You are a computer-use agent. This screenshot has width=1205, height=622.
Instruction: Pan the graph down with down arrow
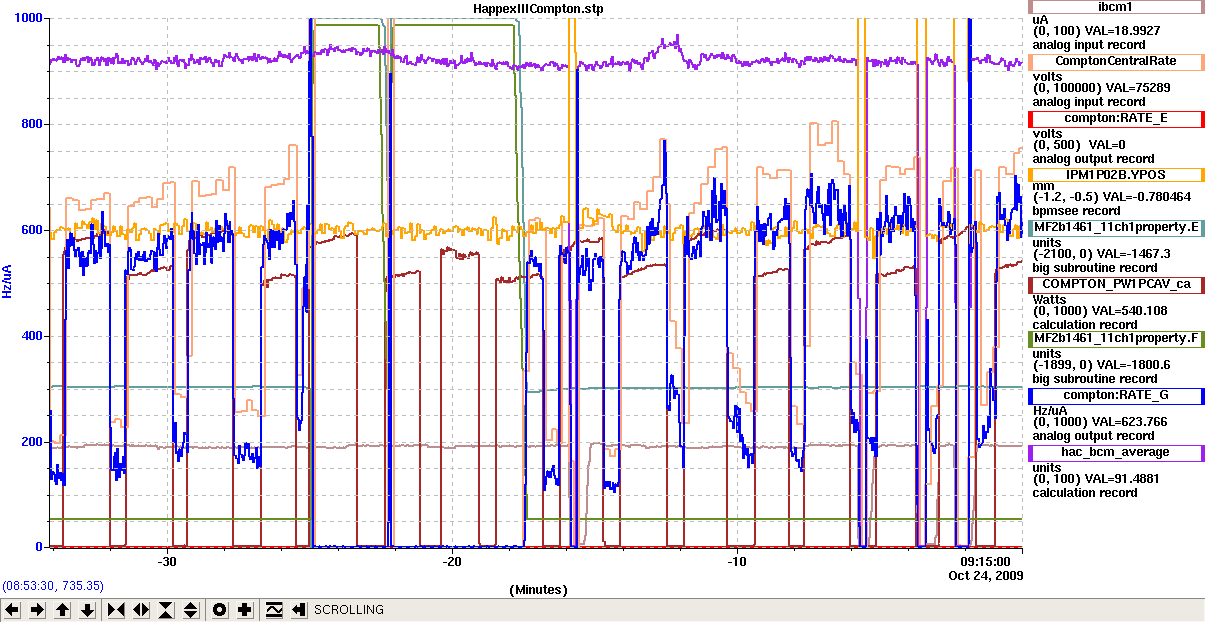pos(87,609)
